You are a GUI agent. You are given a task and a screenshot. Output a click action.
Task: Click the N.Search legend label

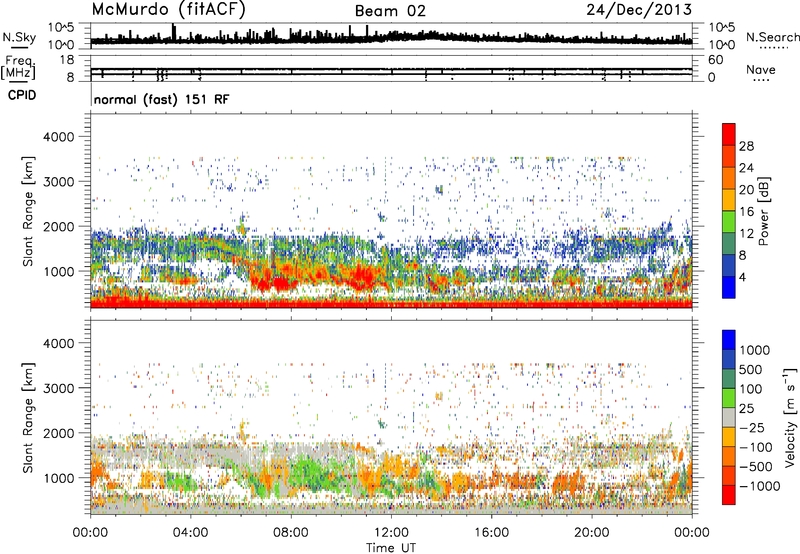point(773,37)
